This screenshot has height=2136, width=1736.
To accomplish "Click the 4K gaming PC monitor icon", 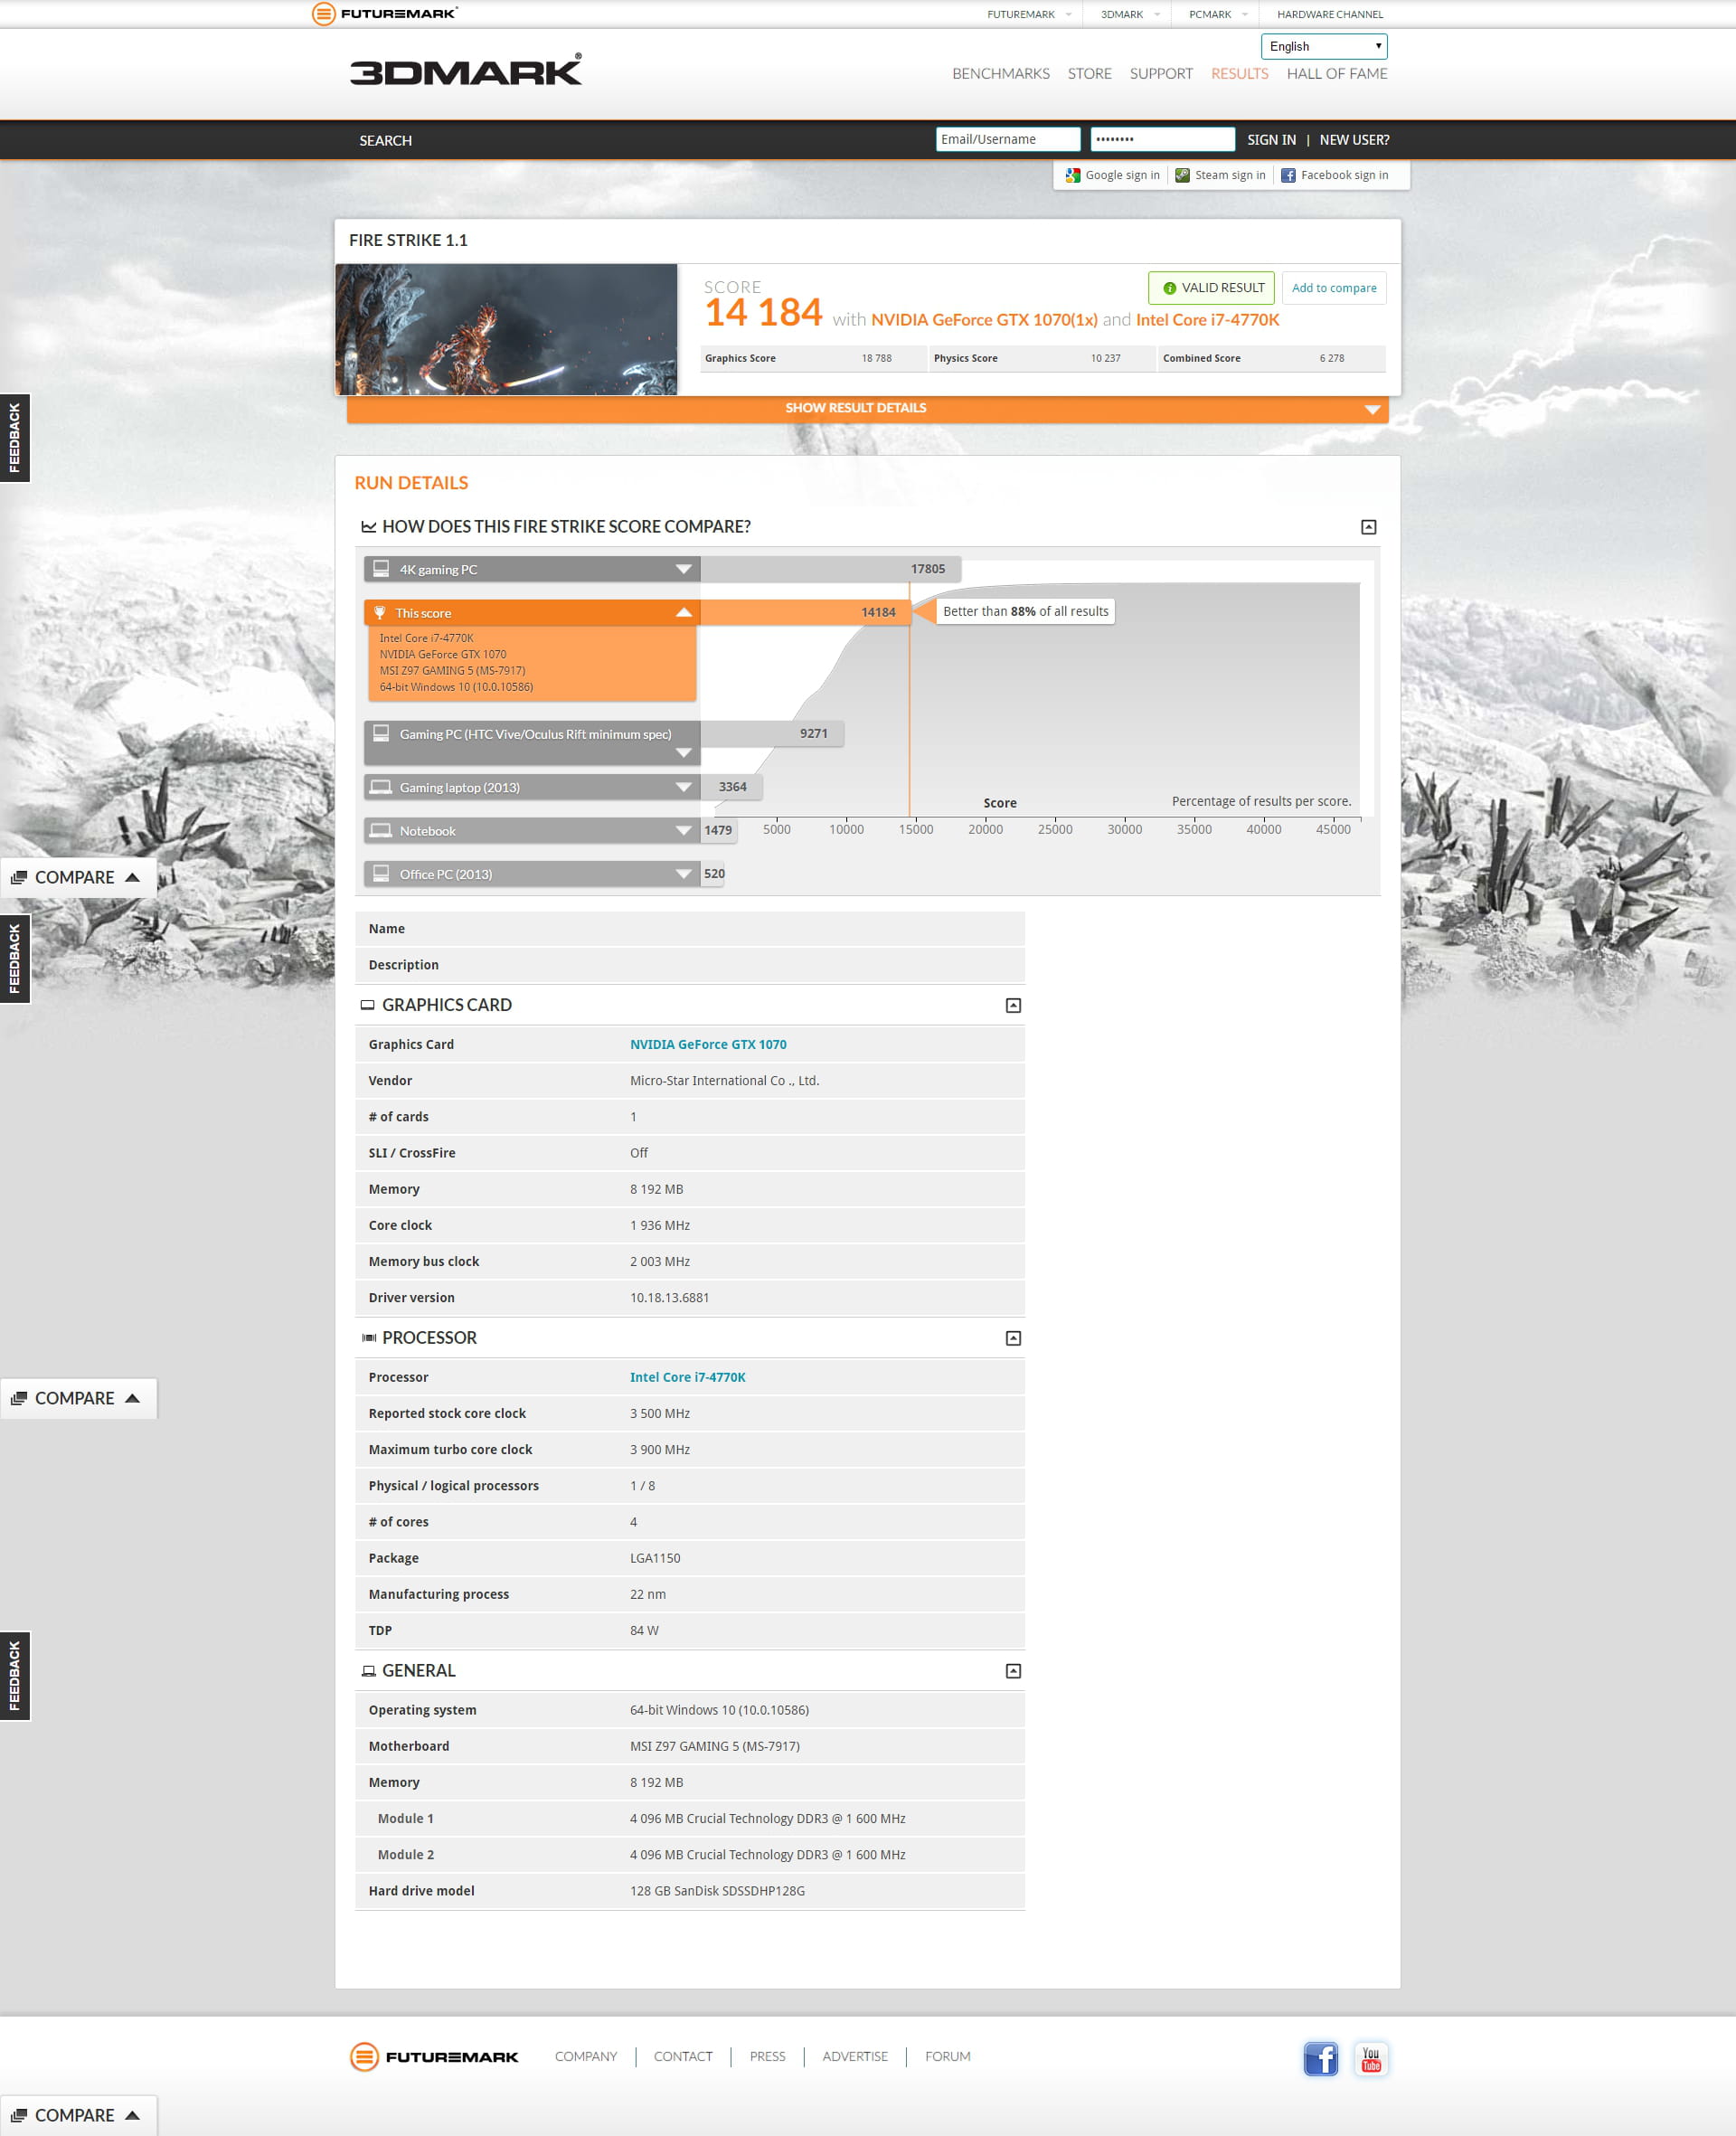I will [381, 569].
